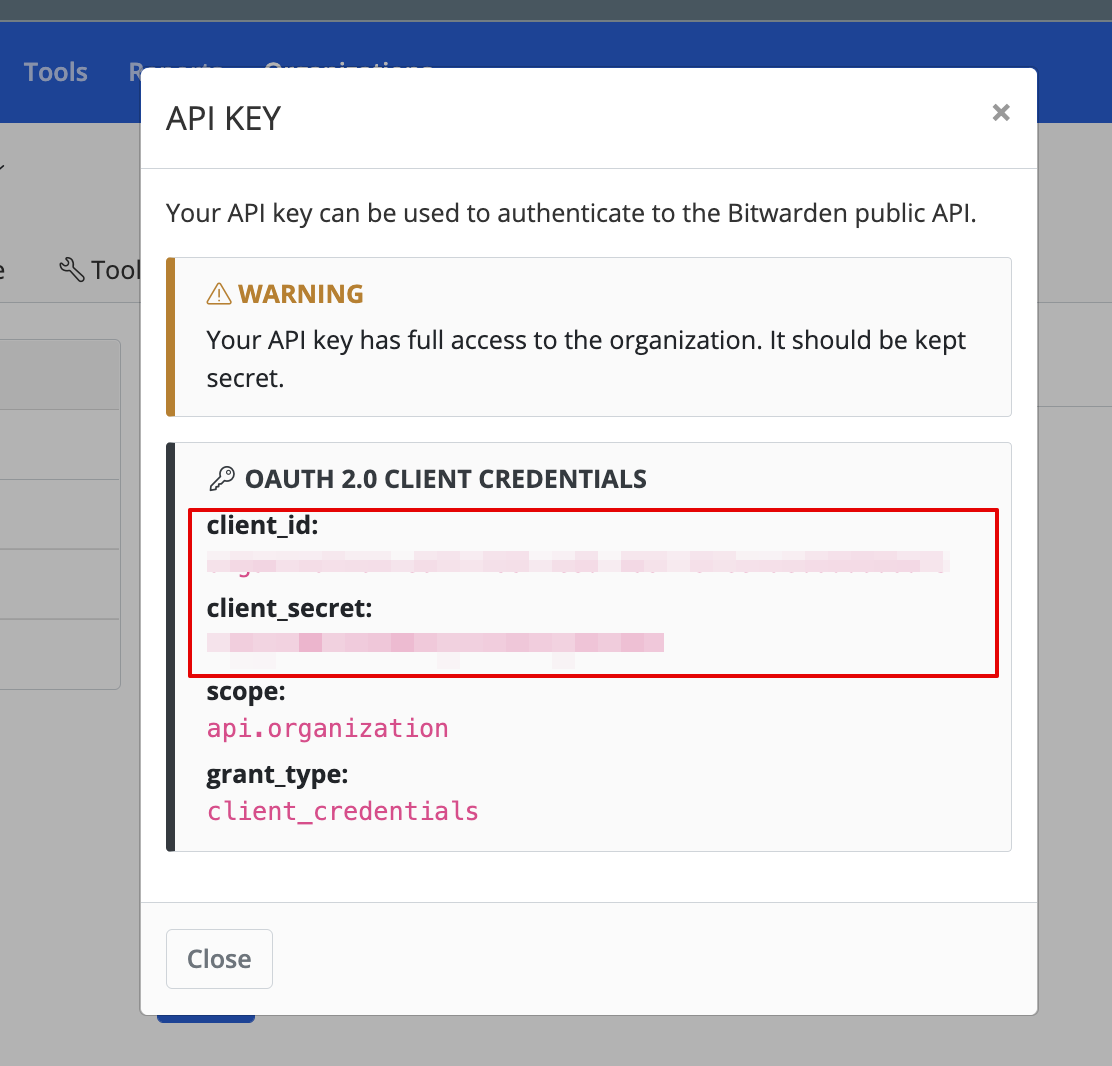Click the Bitwarden public API description text
The height and width of the screenshot is (1066, 1112).
tap(569, 213)
